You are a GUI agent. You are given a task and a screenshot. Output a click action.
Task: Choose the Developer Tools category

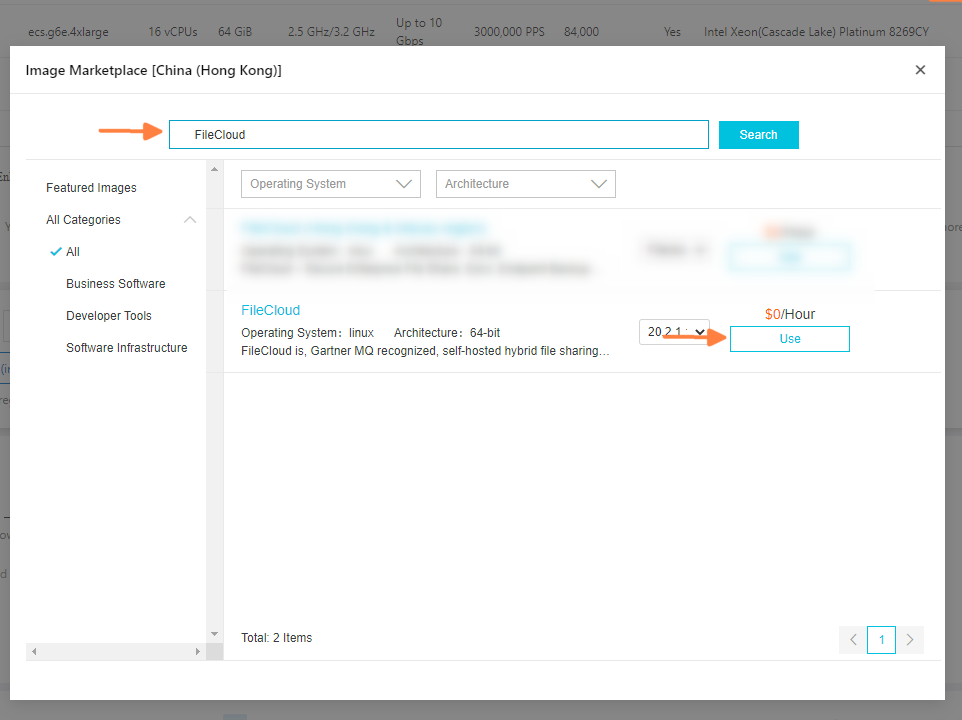click(x=109, y=316)
